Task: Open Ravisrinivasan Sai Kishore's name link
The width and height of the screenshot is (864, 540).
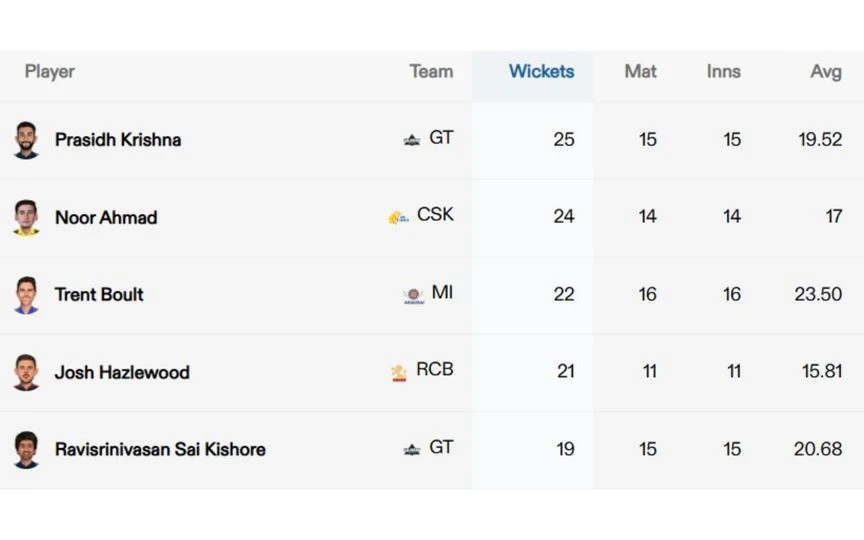Action: (x=160, y=450)
